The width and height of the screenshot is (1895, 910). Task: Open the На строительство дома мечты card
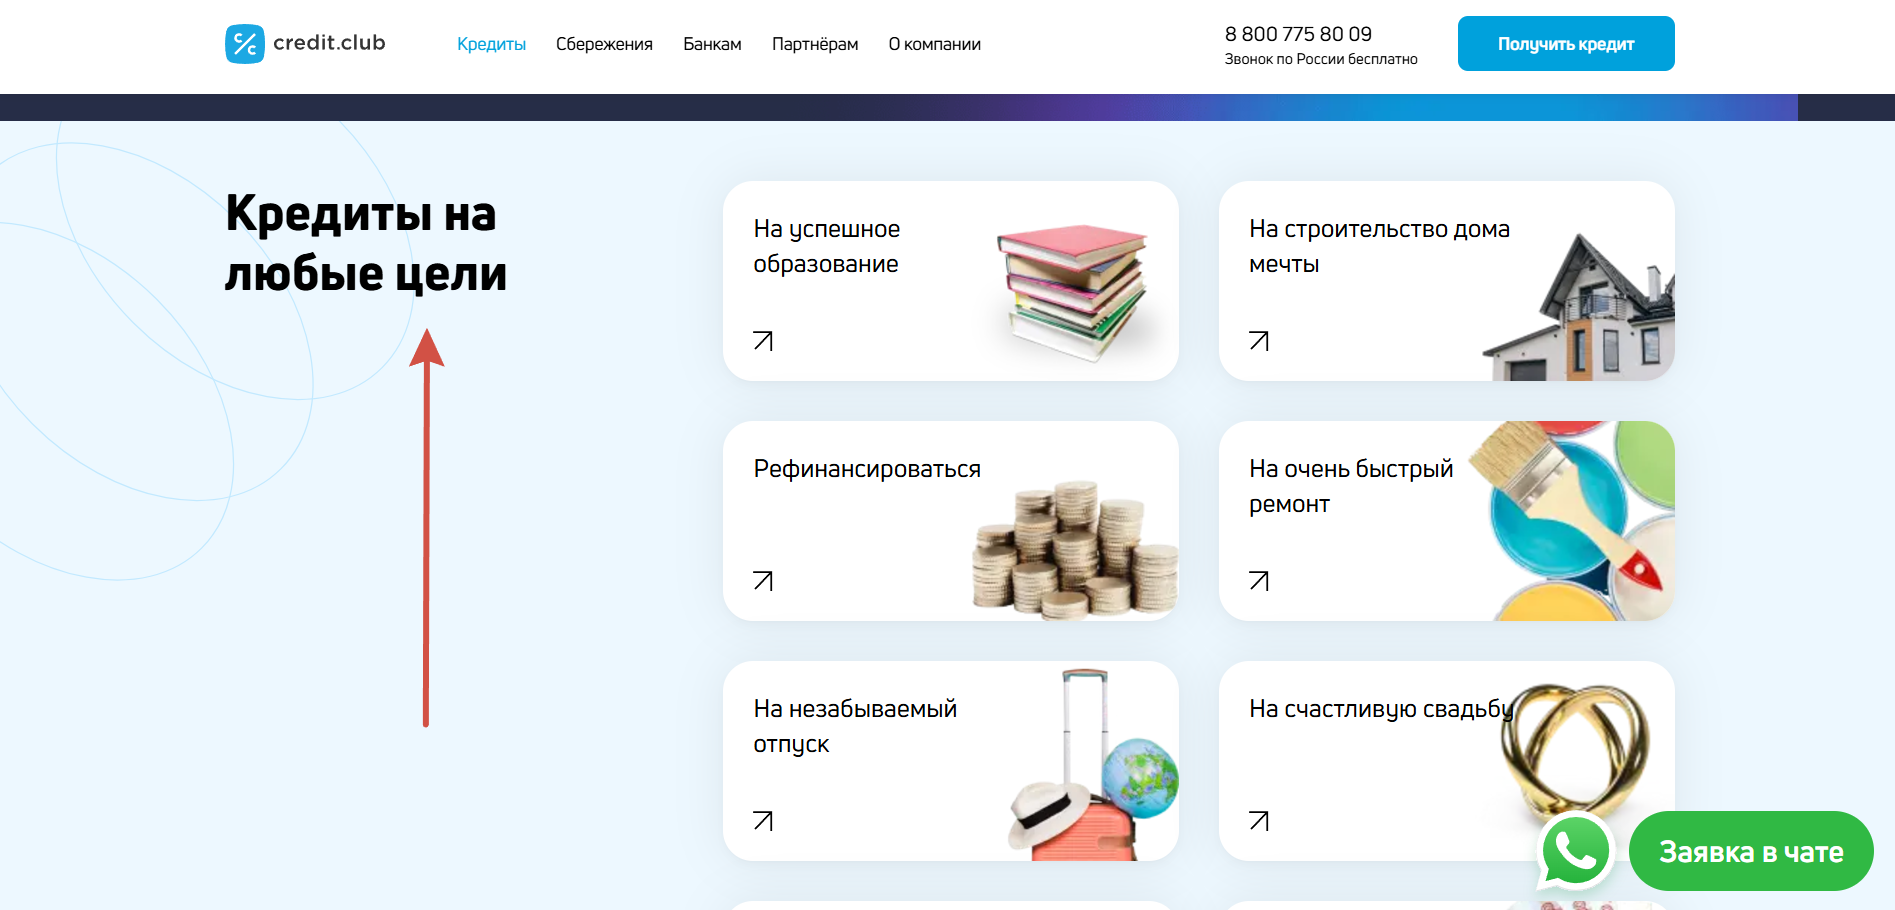click(1447, 281)
